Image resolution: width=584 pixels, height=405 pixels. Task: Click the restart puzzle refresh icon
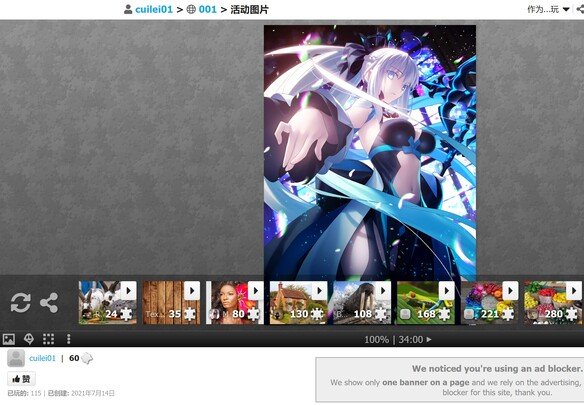tap(20, 302)
